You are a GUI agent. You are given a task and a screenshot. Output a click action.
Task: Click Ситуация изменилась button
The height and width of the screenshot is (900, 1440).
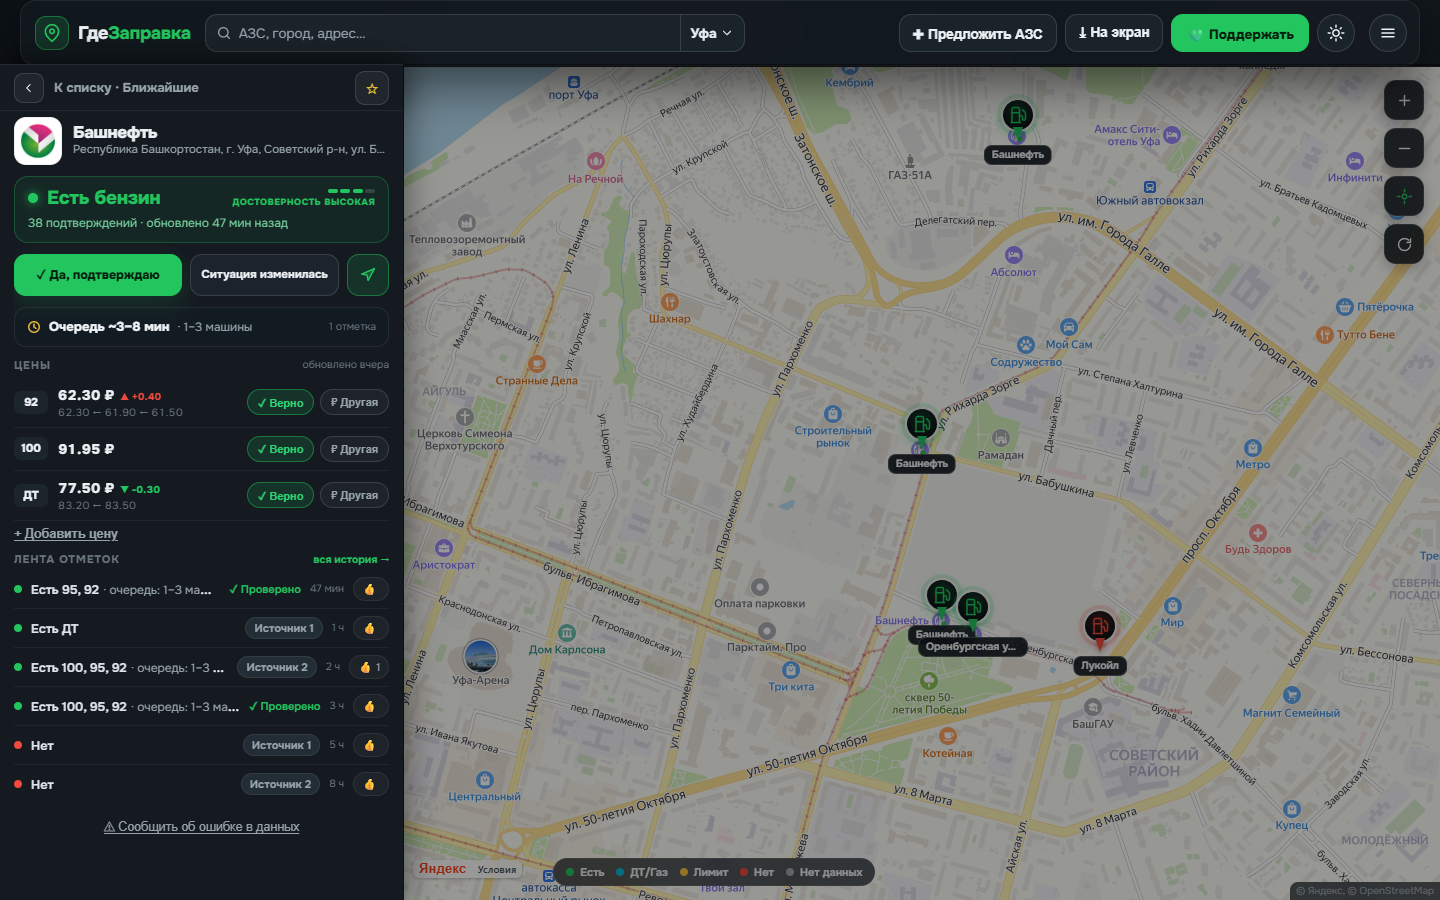pyautogui.click(x=264, y=275)
